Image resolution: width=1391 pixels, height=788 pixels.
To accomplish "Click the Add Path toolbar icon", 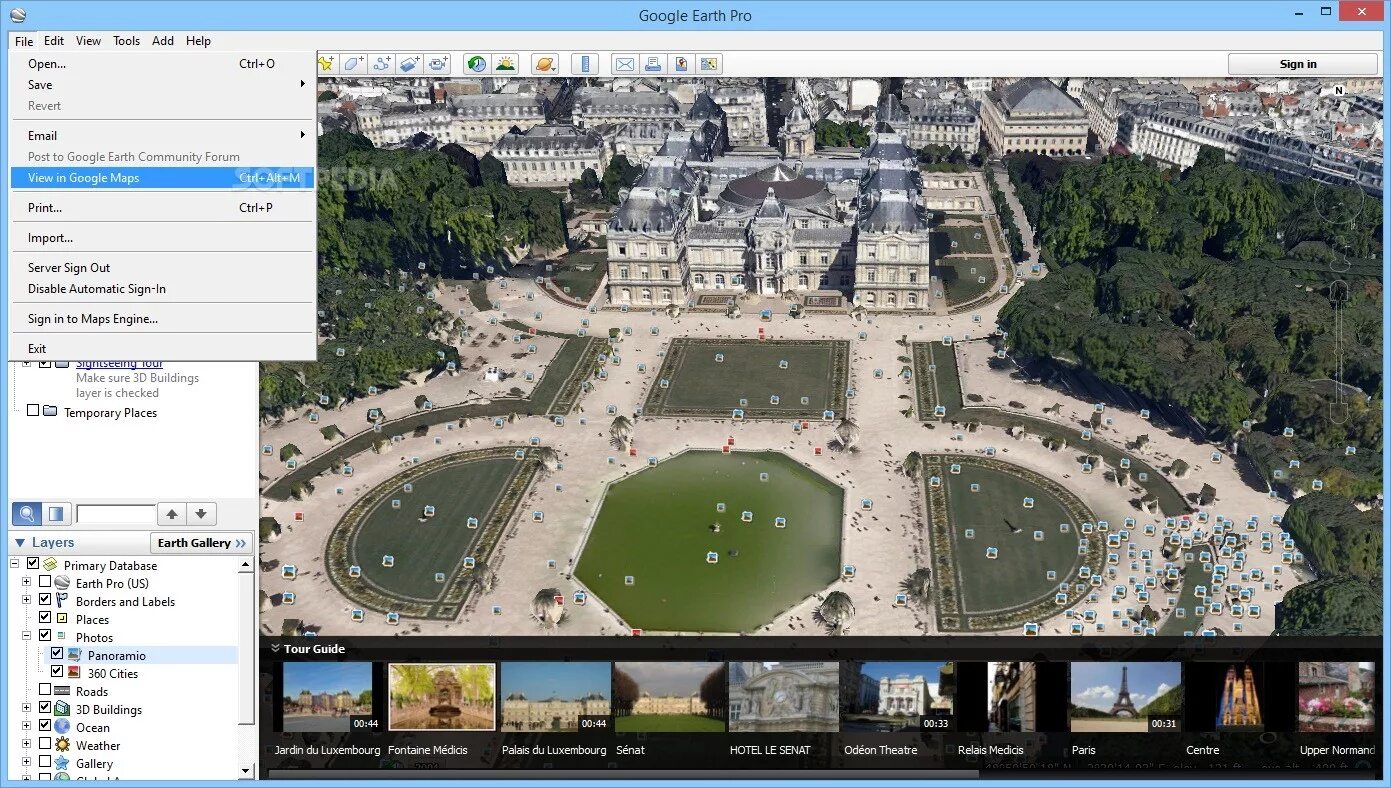I will (x=382, y=64).
